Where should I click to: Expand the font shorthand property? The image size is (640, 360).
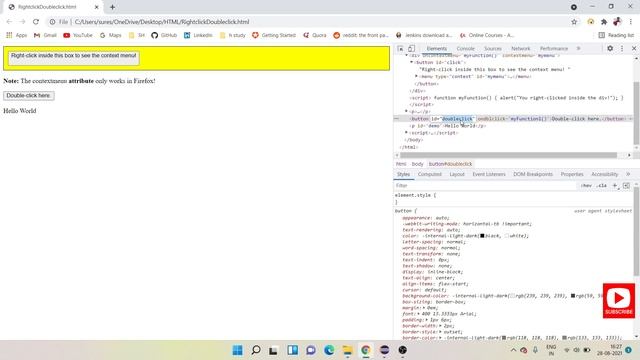(x=418, y=314)
